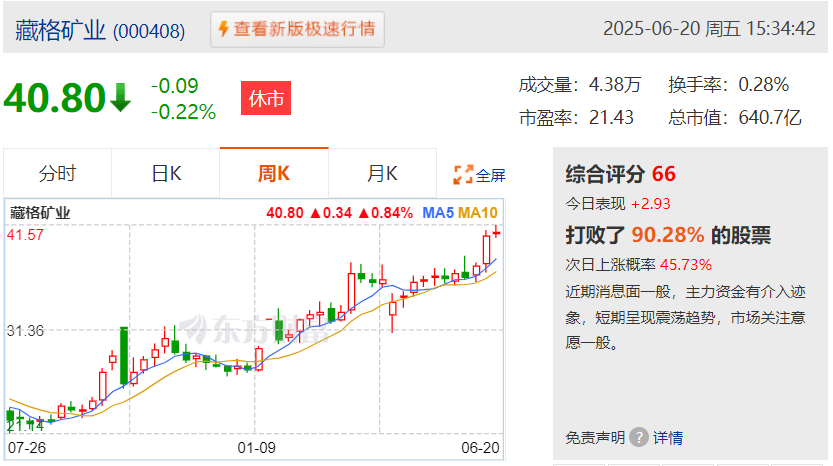This screenshot has width=833, height=466.
Task: Click the chart start date 07-26
Action: pyautogui.click(x=27, y=448)
